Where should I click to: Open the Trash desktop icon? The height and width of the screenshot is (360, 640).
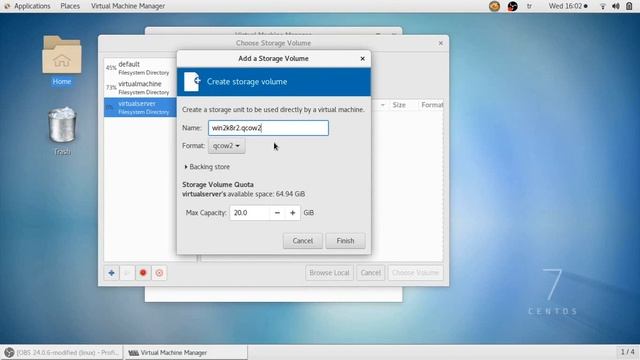62,131
